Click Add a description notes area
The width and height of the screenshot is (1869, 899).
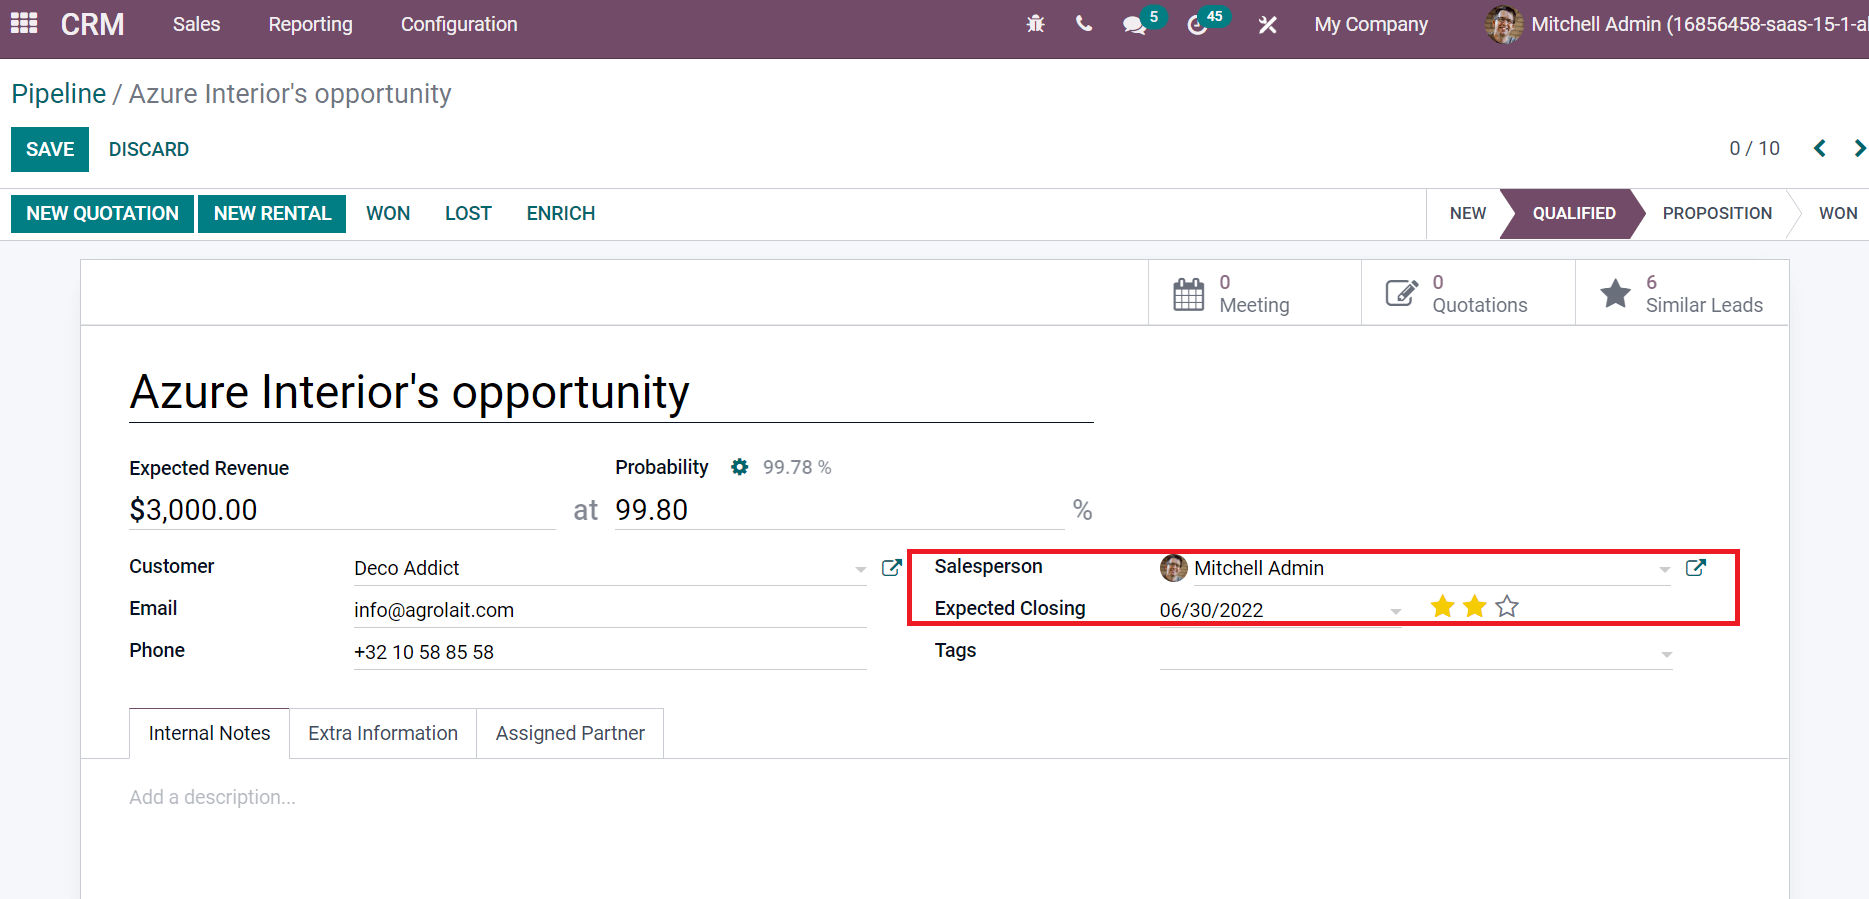pos(212,797)
